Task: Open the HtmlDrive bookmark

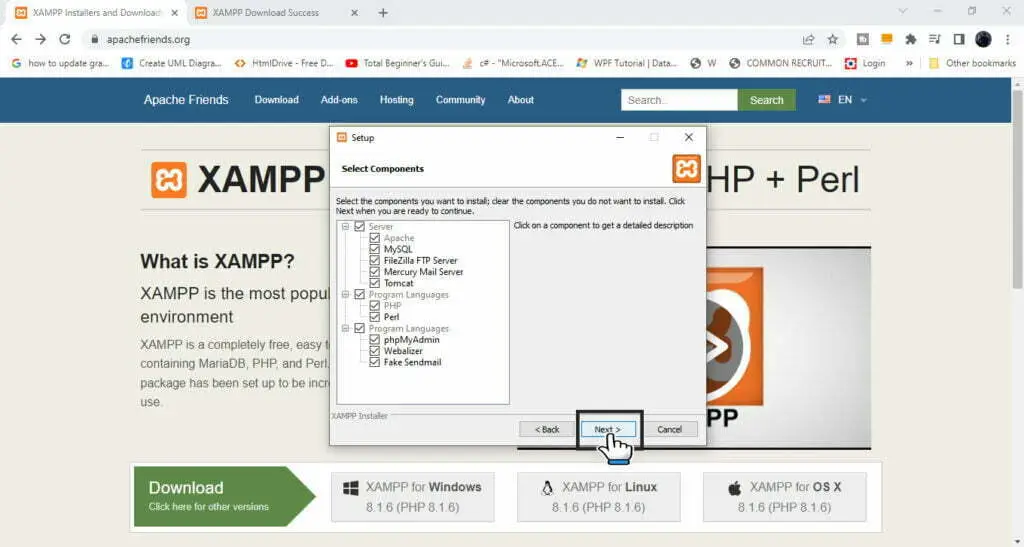Action: [284, 63]
